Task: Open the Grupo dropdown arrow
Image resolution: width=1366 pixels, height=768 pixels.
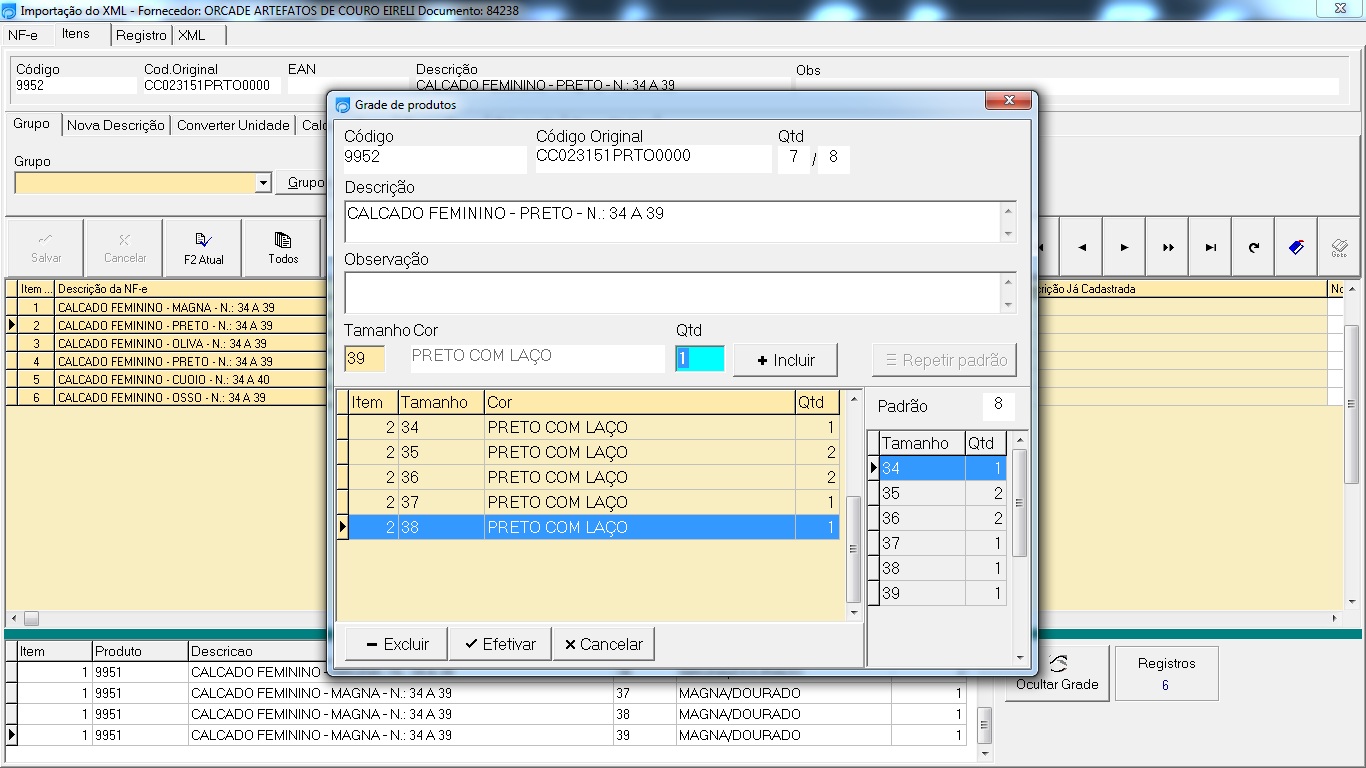Action: (263, 183)
